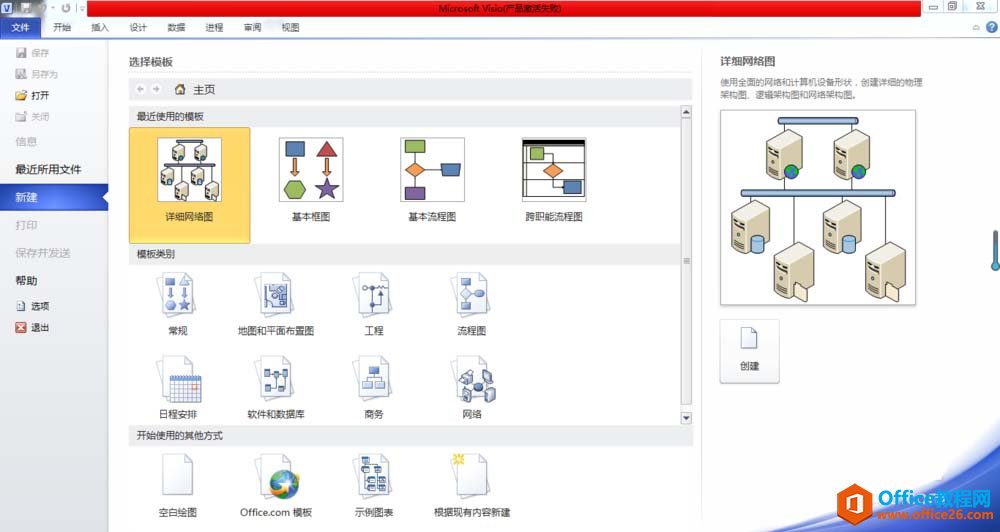Switch to the 进程 ribbon tab
The image size is (1000, 532).
214,27
